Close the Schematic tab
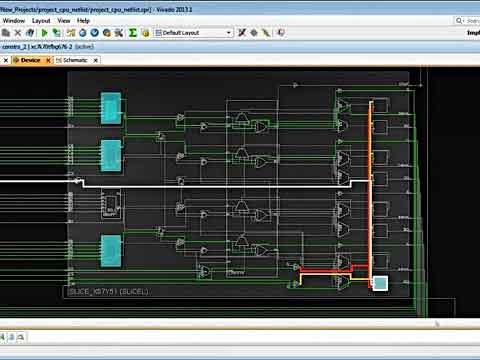 coord(96,60)
